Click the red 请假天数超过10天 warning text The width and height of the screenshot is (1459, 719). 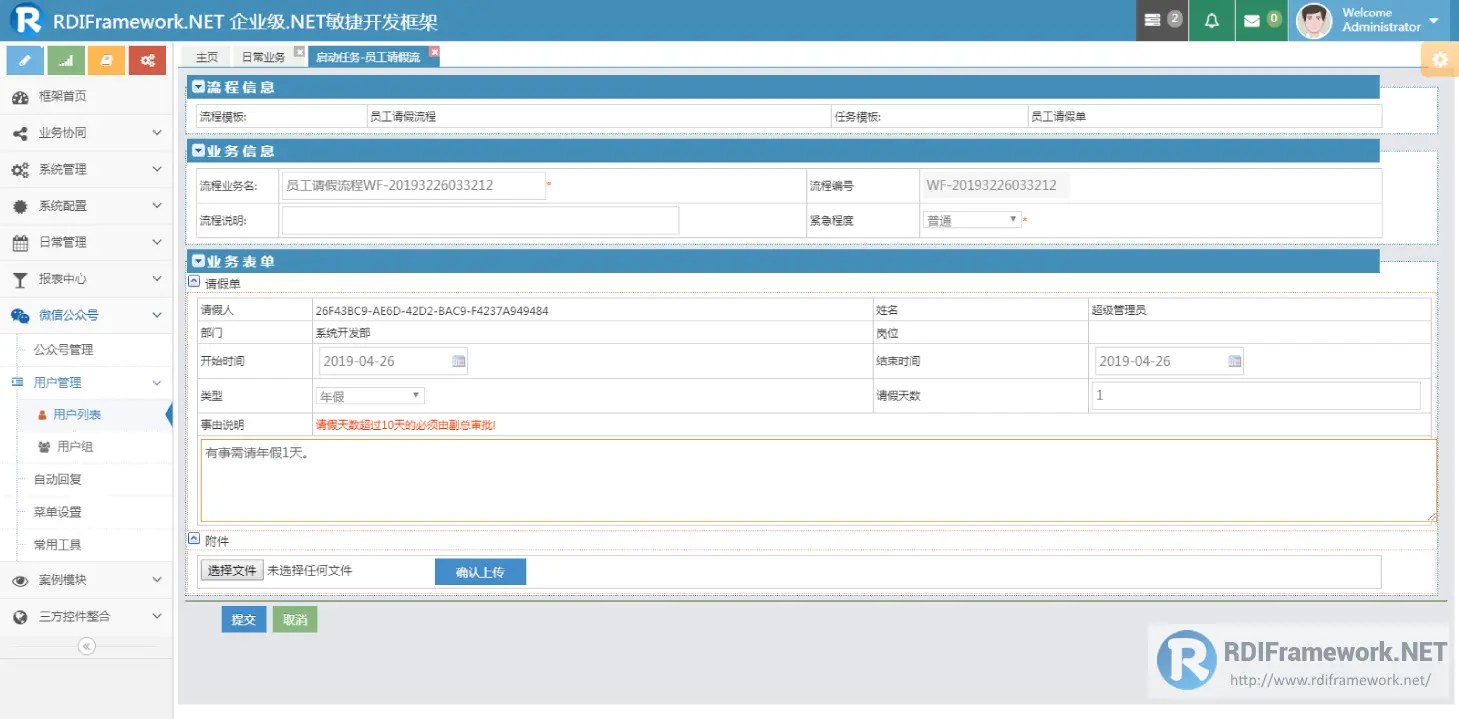[405, 425]
